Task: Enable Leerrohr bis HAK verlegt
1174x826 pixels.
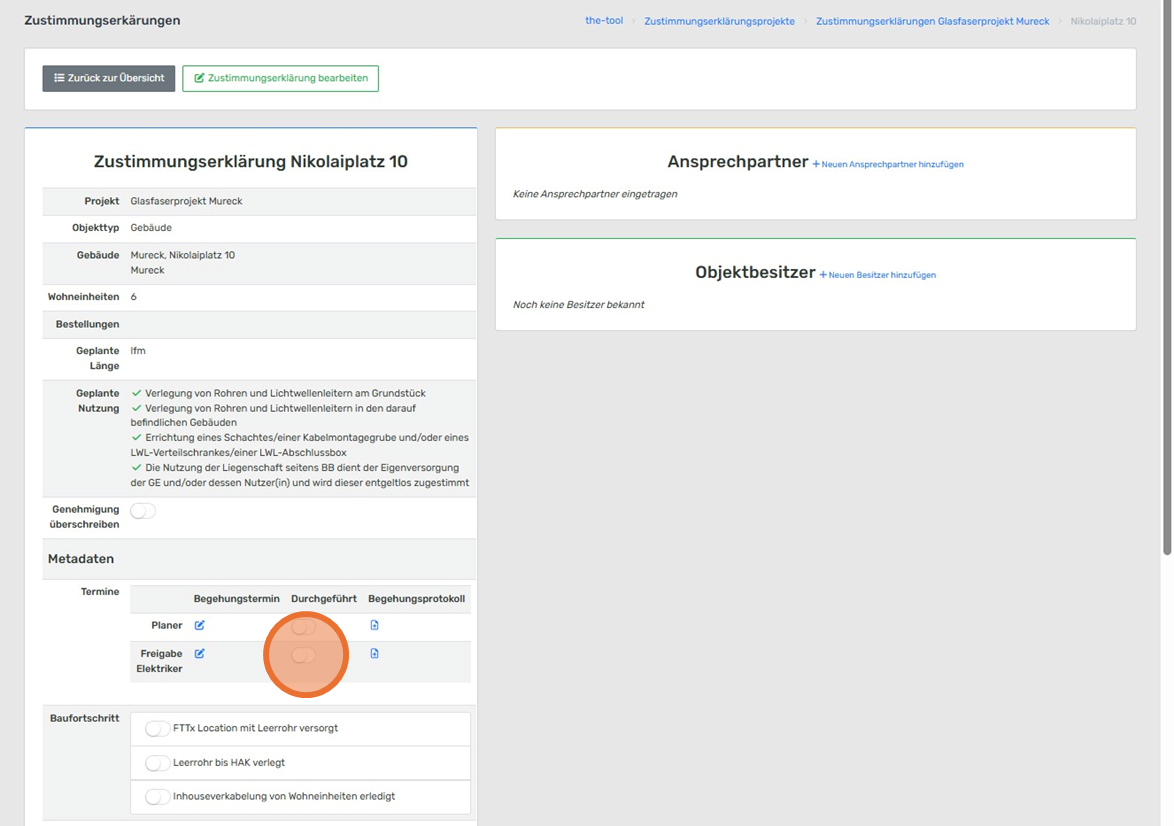Action: (158, 763)
